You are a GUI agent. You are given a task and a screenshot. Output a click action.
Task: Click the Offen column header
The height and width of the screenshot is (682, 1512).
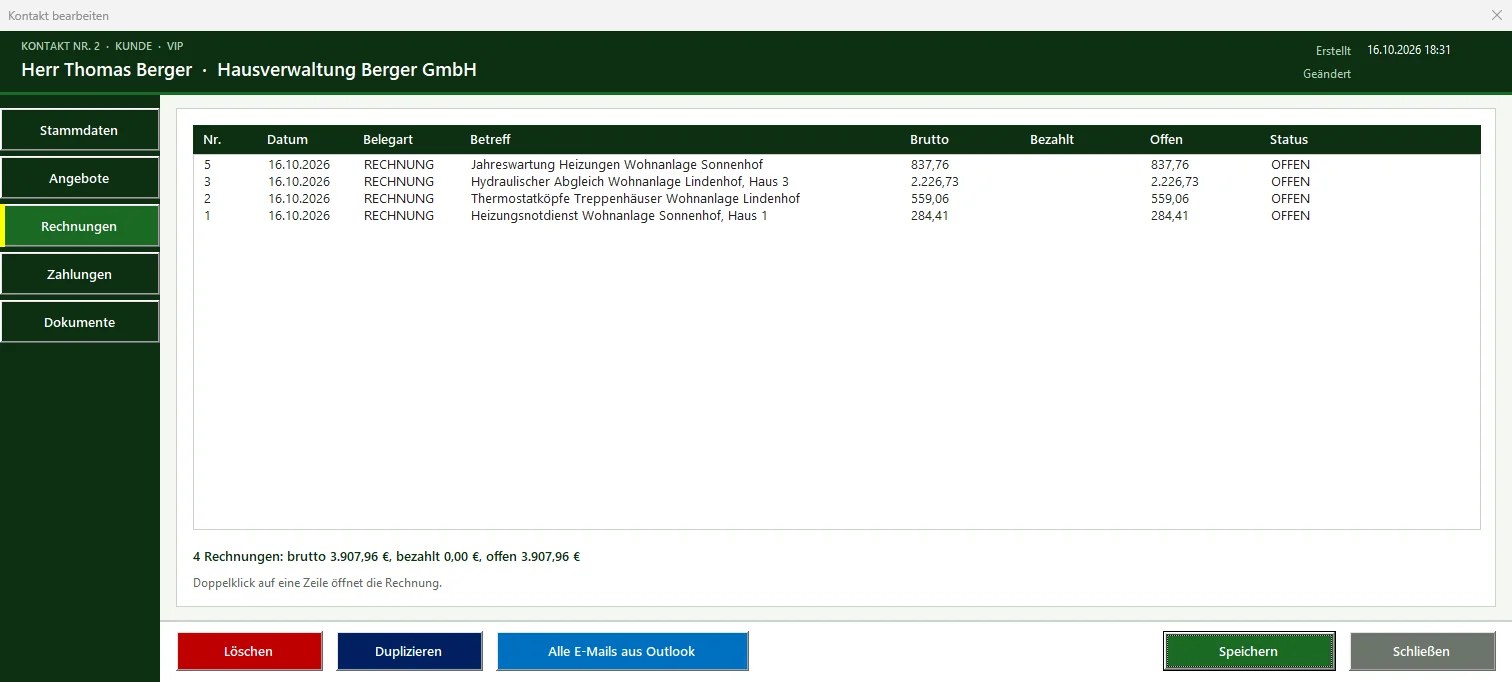[1166, 140]
